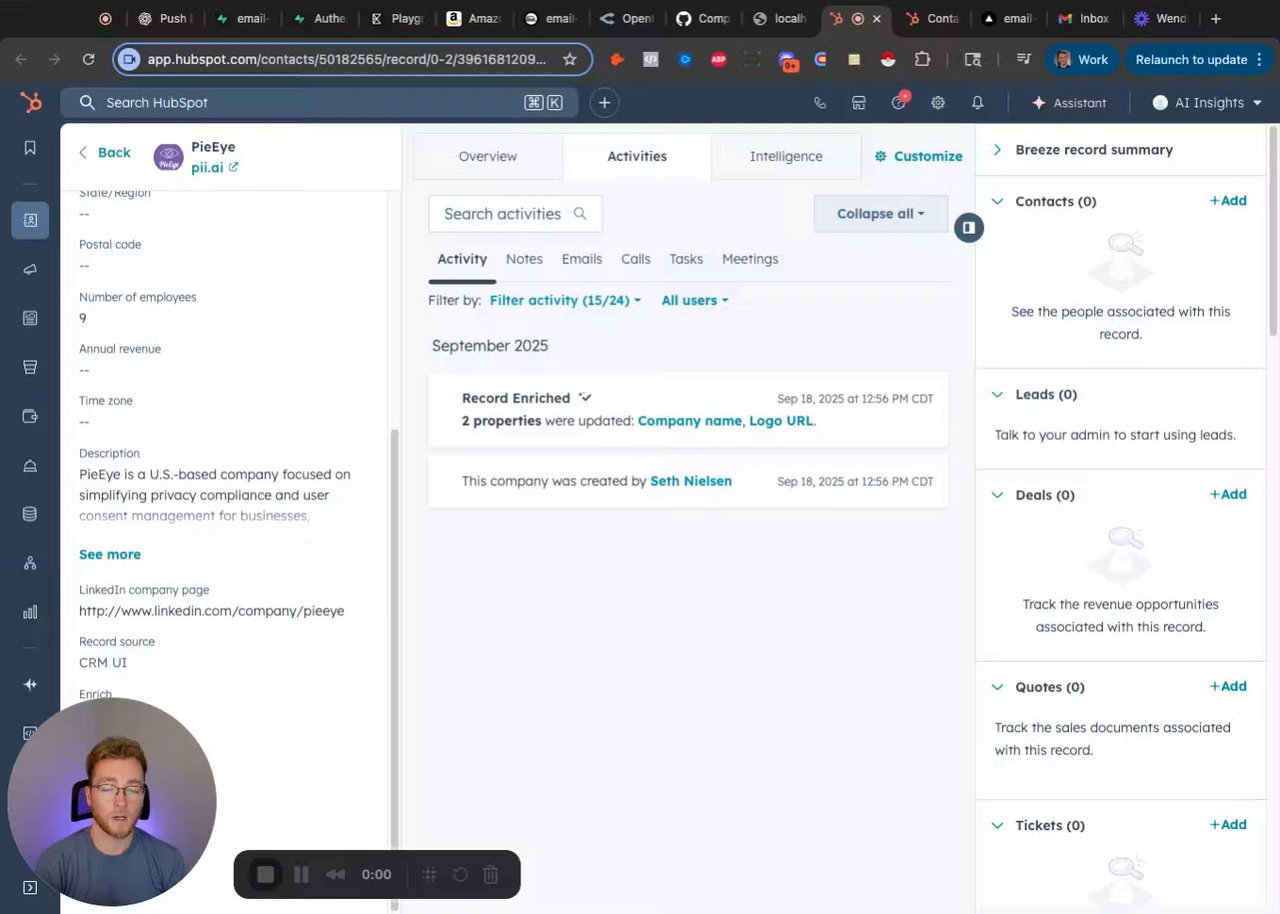The width and height of the screenshot is (1280, 914).
Task: Click Relaunch to update Chrome
Action: [1198, 59]
